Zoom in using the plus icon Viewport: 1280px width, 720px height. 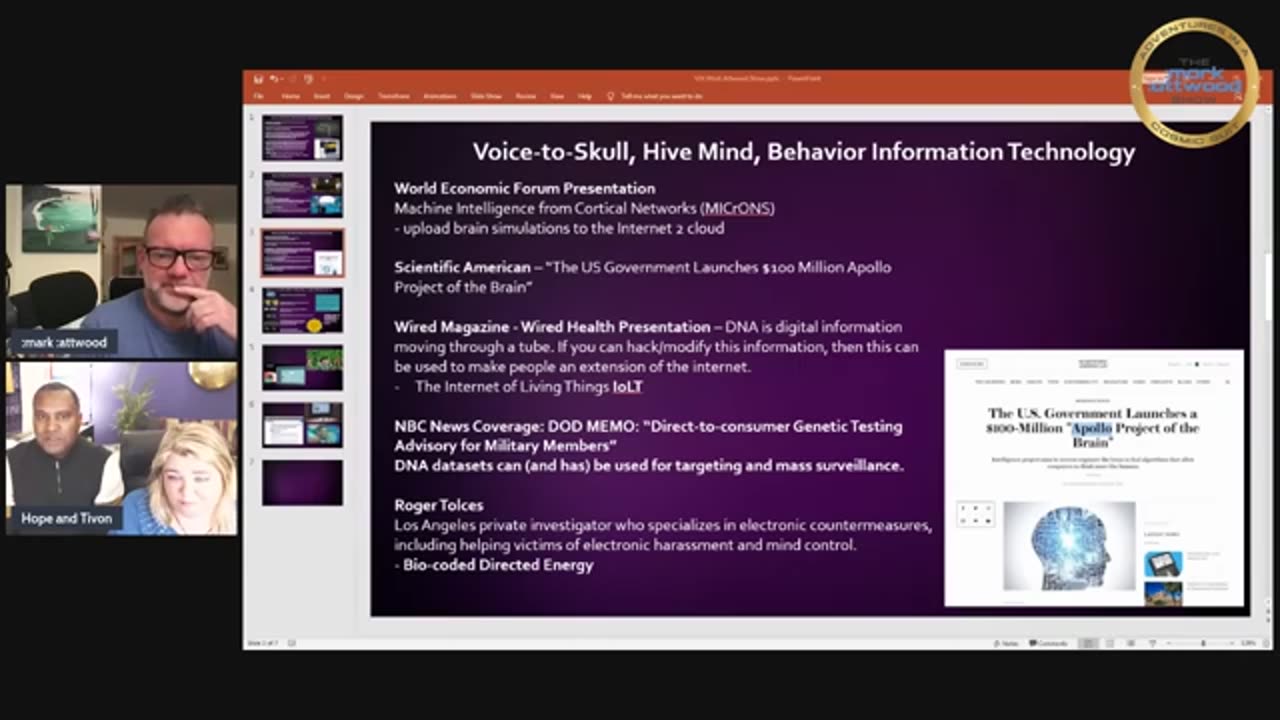(x=1233, y=643)
